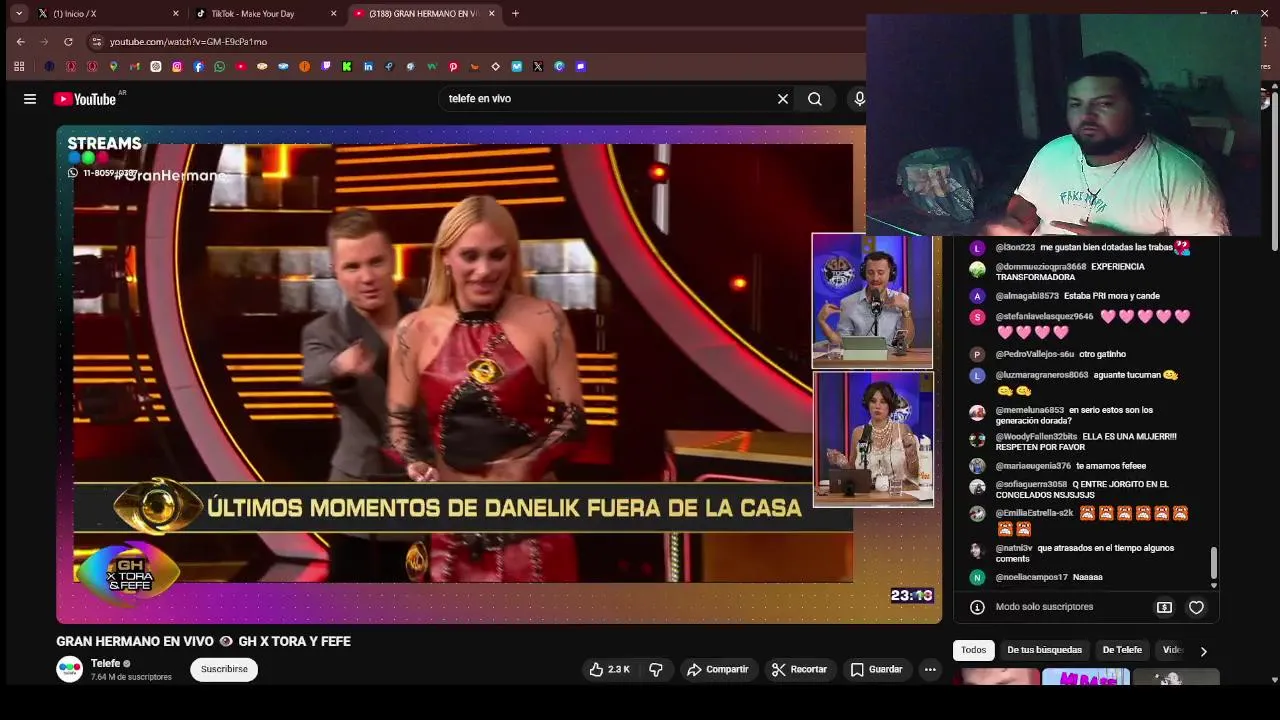Open the Telefe channel name link
The image size is (1280, 720).
[x=105, y=664]
